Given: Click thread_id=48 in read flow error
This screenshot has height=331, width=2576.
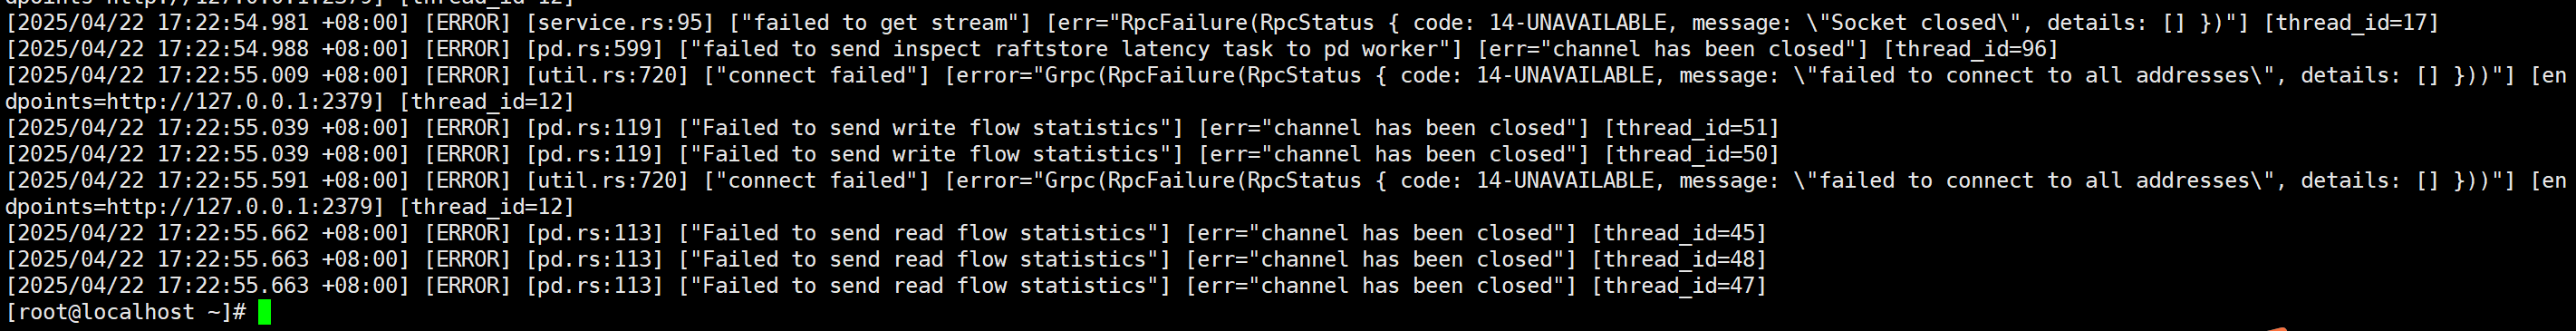Looking at the screenshot, I should click(1679, 259).
